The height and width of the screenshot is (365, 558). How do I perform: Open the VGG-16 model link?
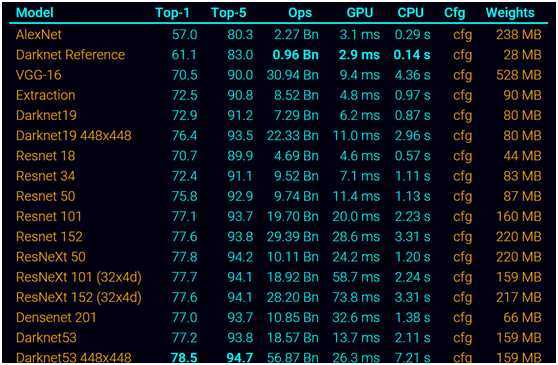click(38, 75)
